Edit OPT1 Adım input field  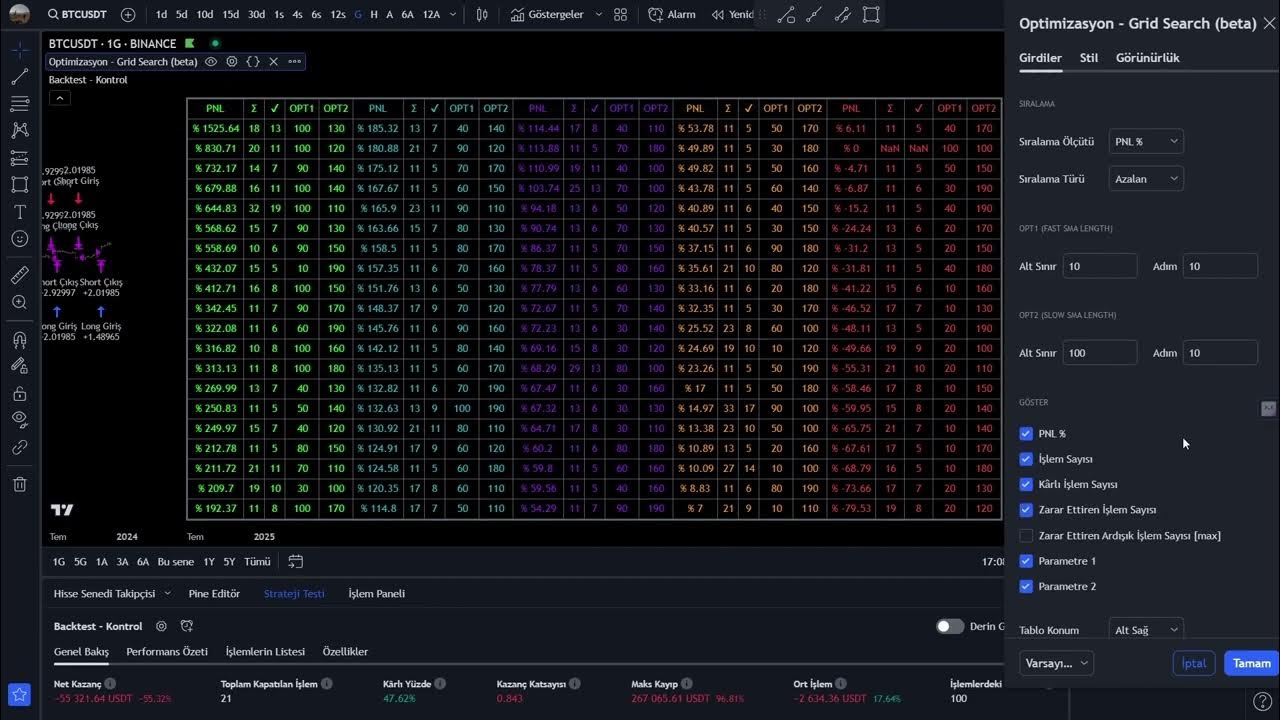pyautogui.click(x=1220, y=266)
